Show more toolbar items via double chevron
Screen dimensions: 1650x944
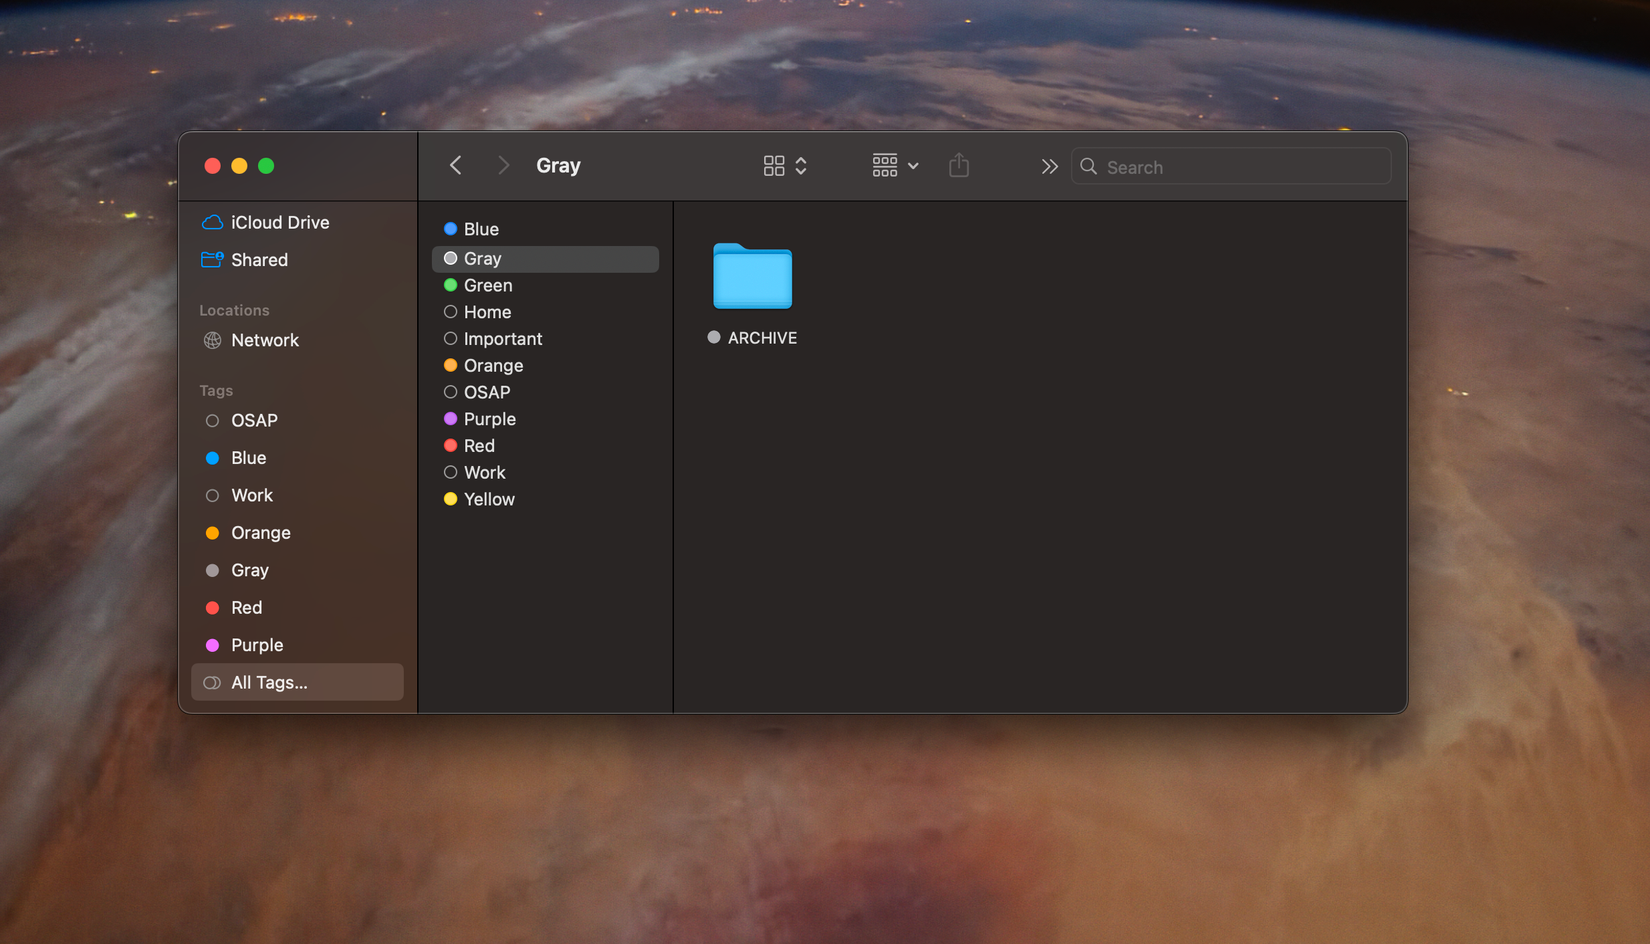pos(1049,167)
